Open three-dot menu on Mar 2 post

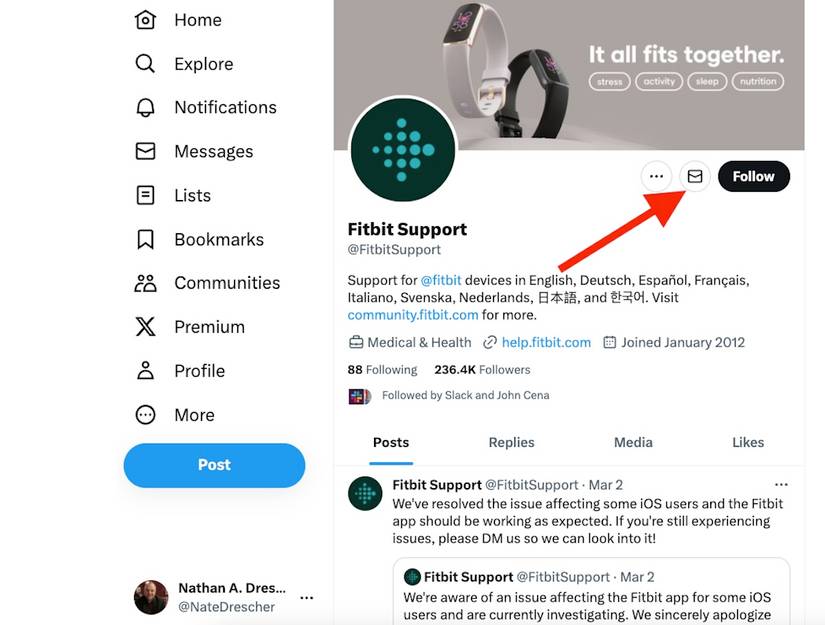[x=781, y=485]
